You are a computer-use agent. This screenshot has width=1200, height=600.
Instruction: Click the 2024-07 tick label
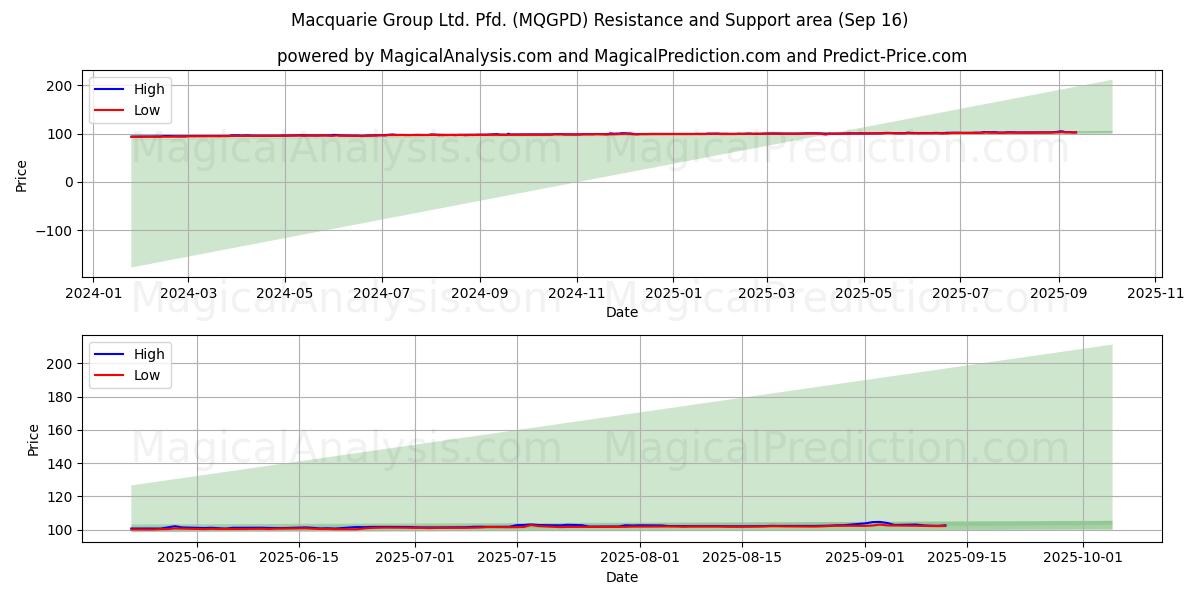tap(381, 293)
